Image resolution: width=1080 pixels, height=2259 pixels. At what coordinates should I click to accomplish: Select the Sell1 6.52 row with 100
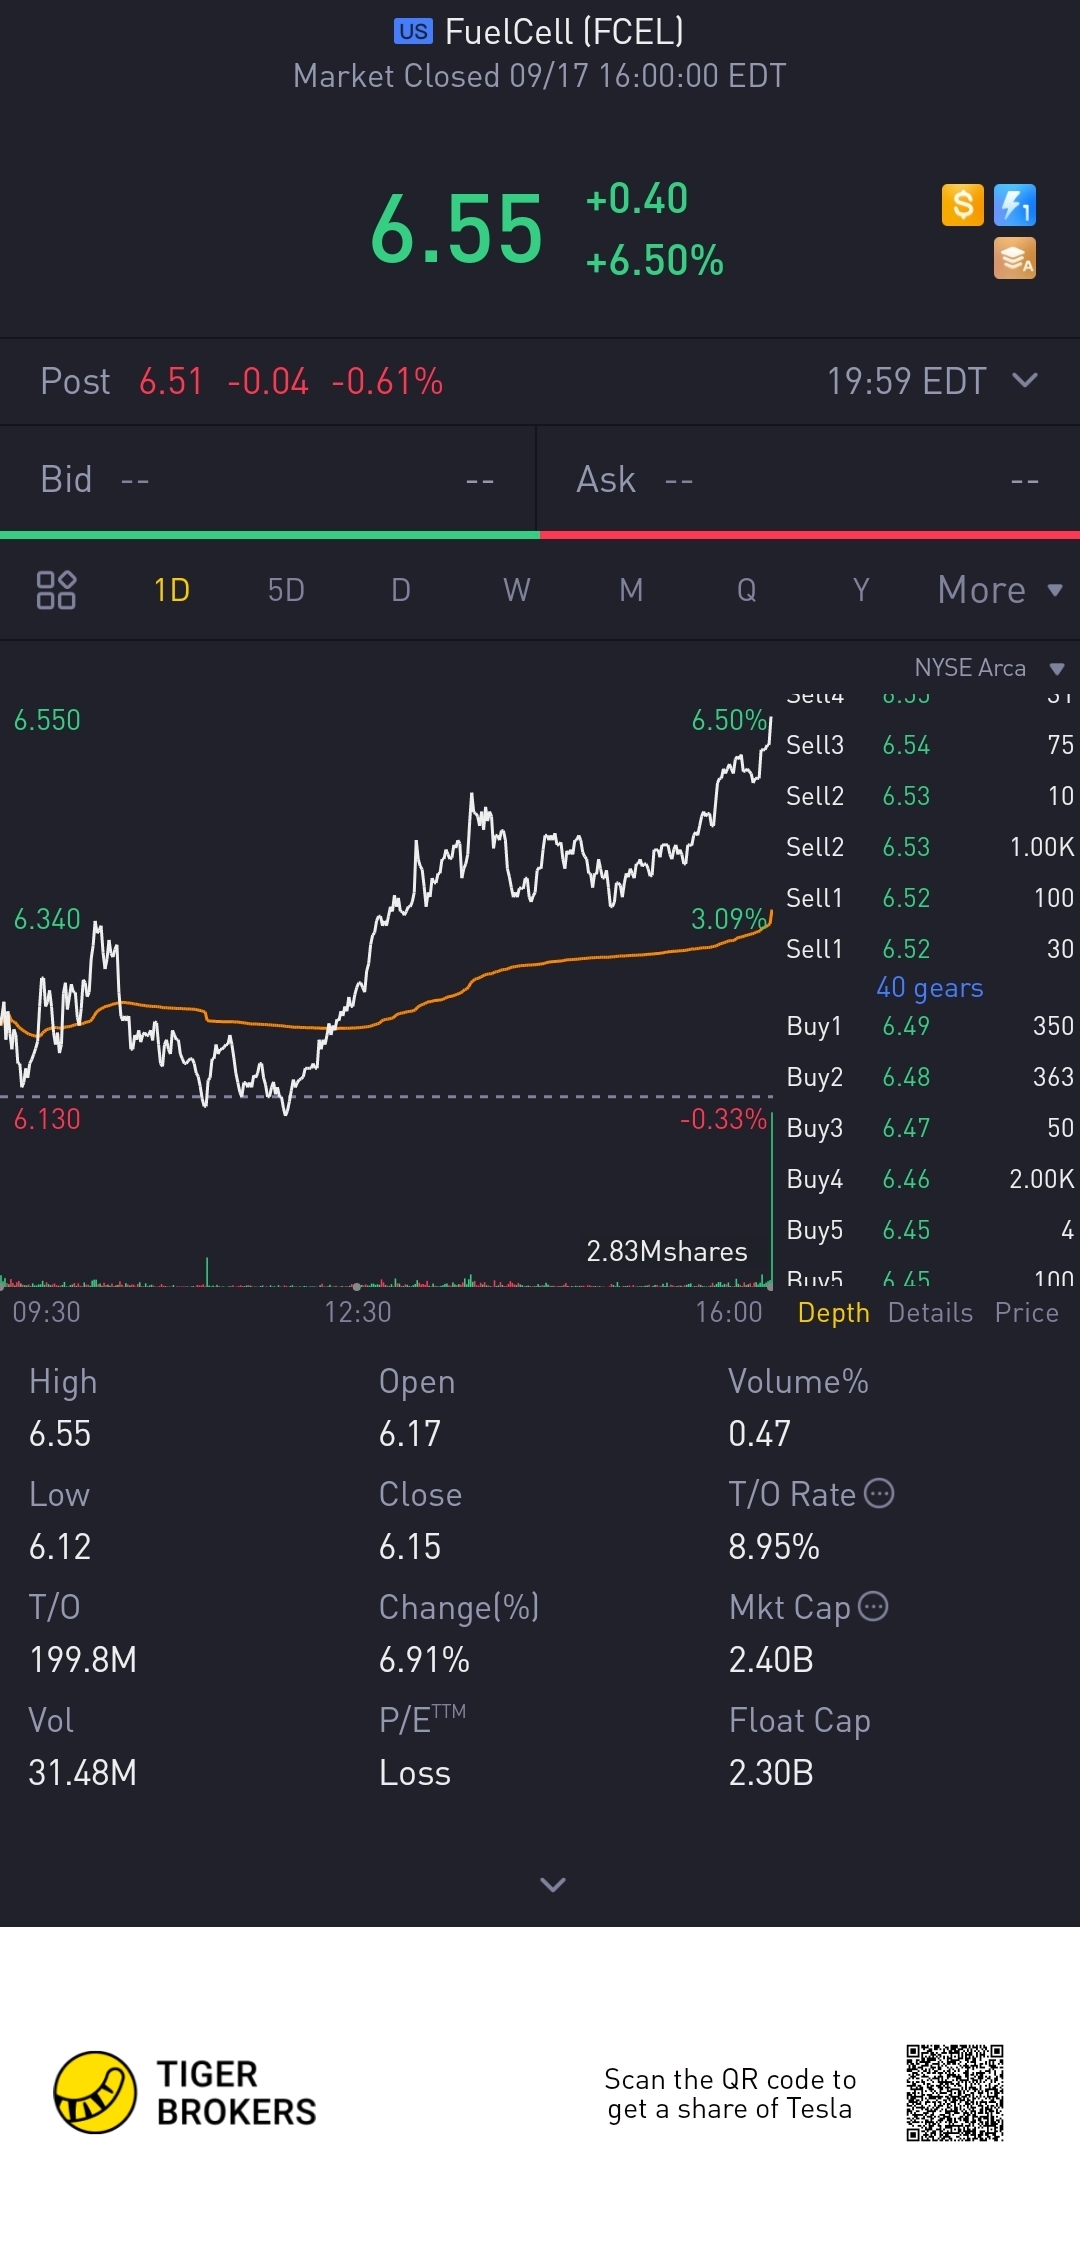click(x=930, y=898)
